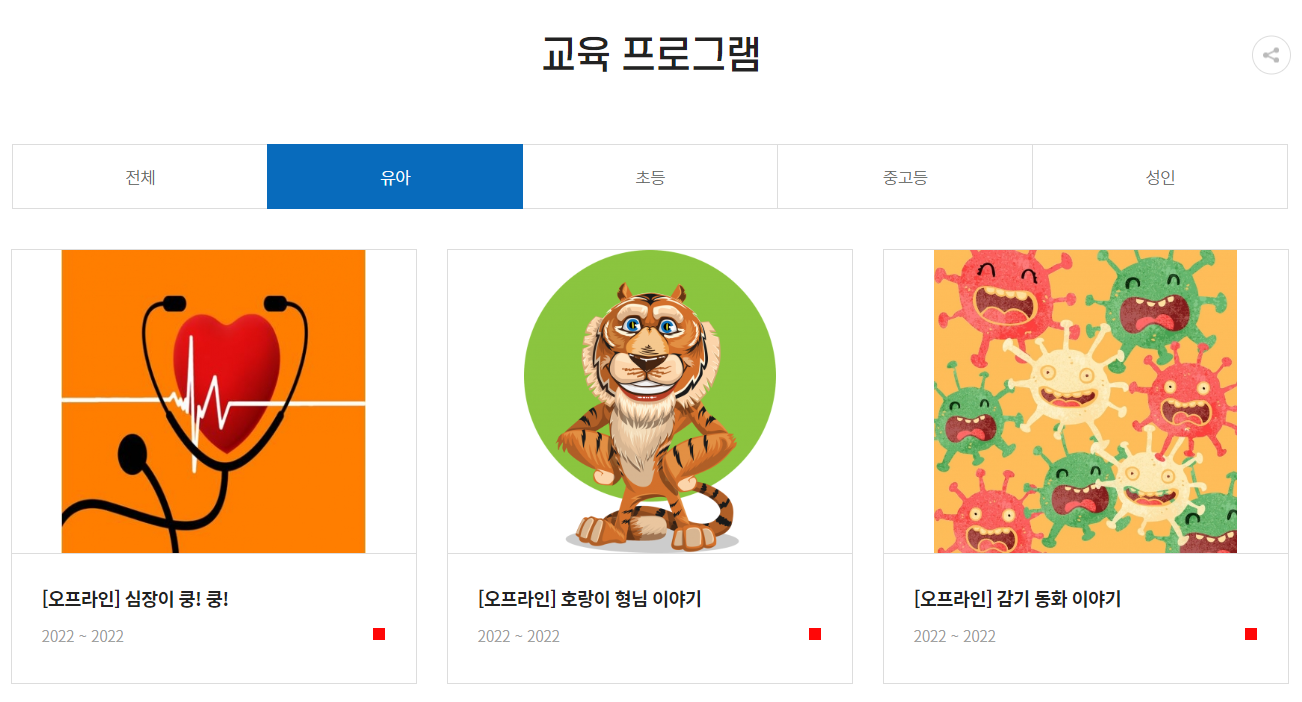Open [오프라인] 심장이 쿵! 쿵! title link

click(x=135, y=599)
